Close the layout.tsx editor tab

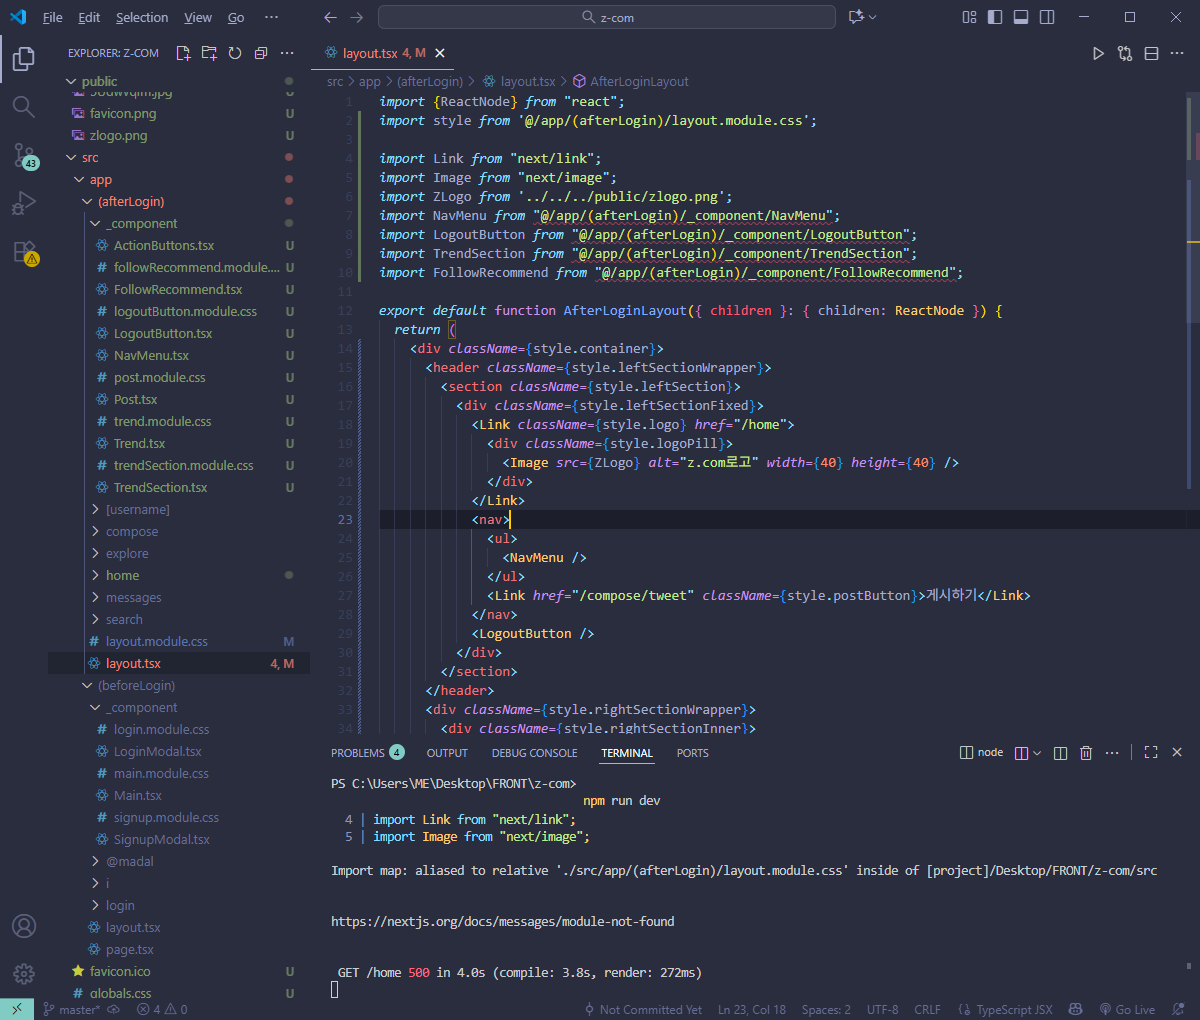pyautogui.click(x=440, y=53)
